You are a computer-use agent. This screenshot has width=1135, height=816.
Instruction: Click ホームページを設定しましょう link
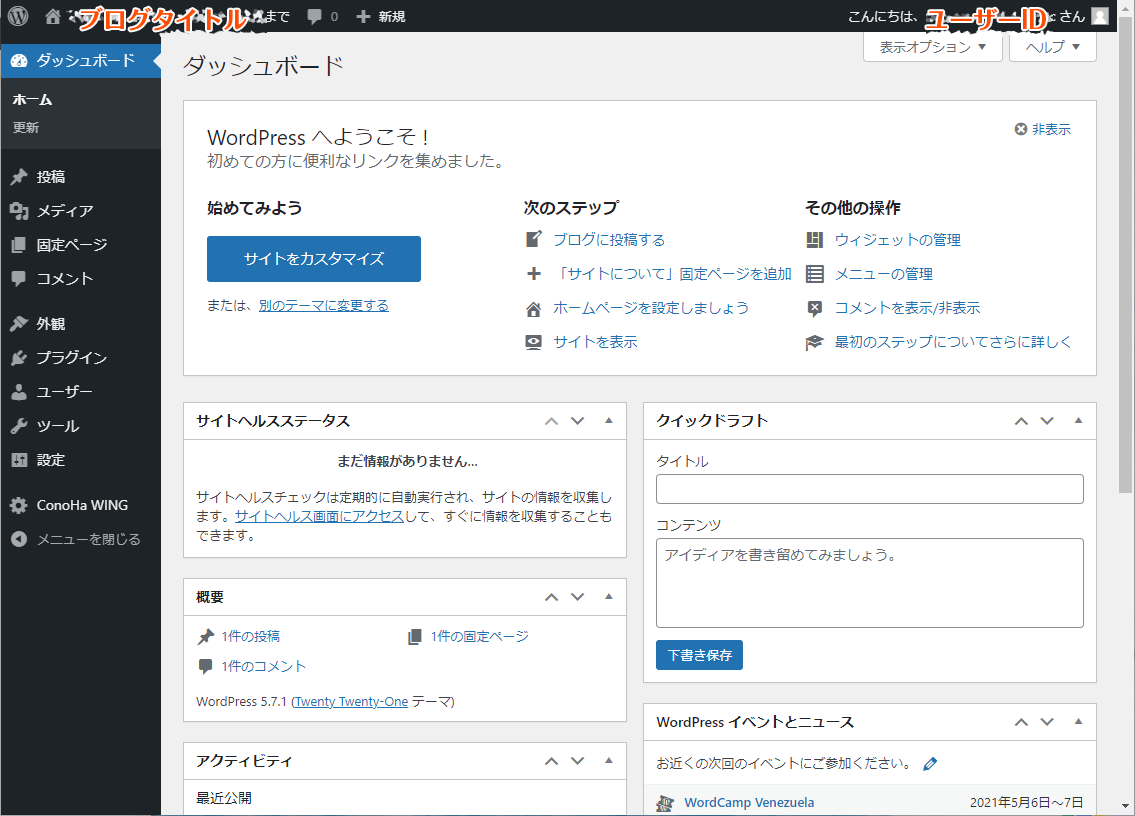[651, 308]
